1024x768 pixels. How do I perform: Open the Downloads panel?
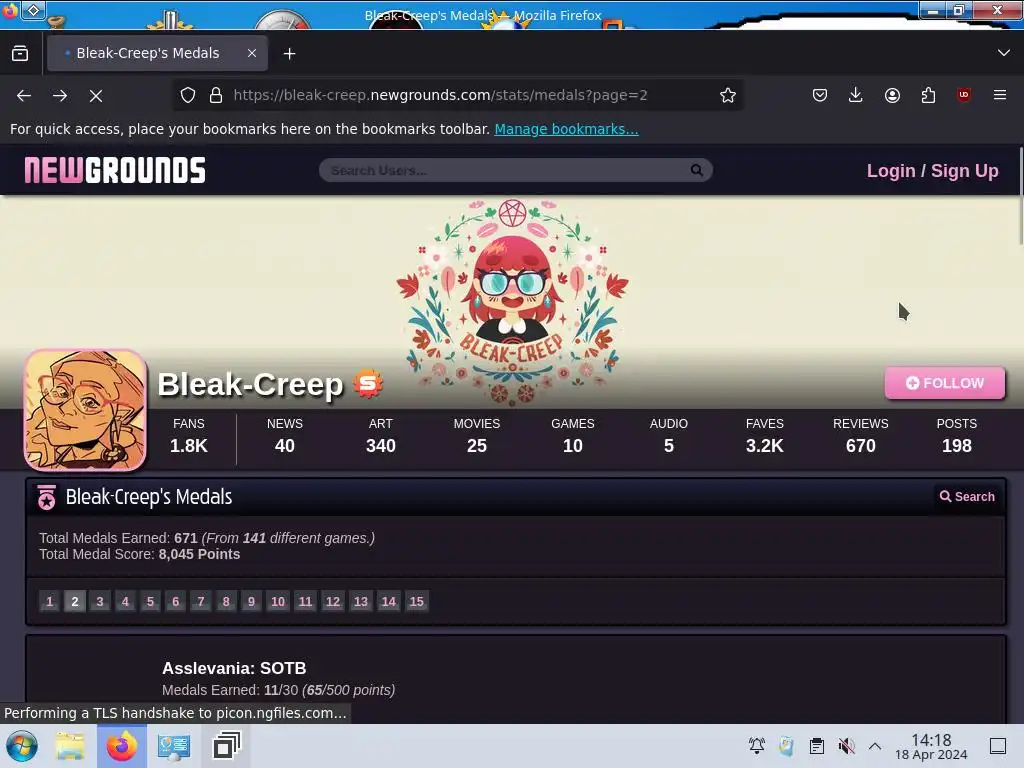(856, 95)
